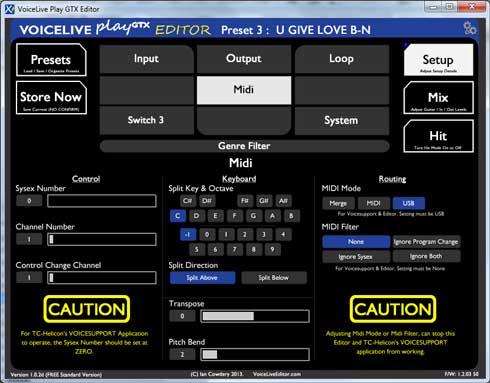Open the Switch 3 tab
Image resolution: width=490 pixels, height=383 pixels.
146,120
